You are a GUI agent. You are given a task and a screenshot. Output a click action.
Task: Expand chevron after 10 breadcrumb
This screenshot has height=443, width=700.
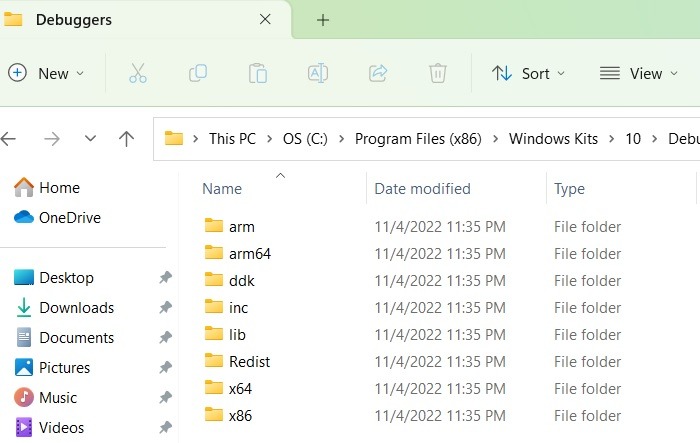tap(654, 139)
